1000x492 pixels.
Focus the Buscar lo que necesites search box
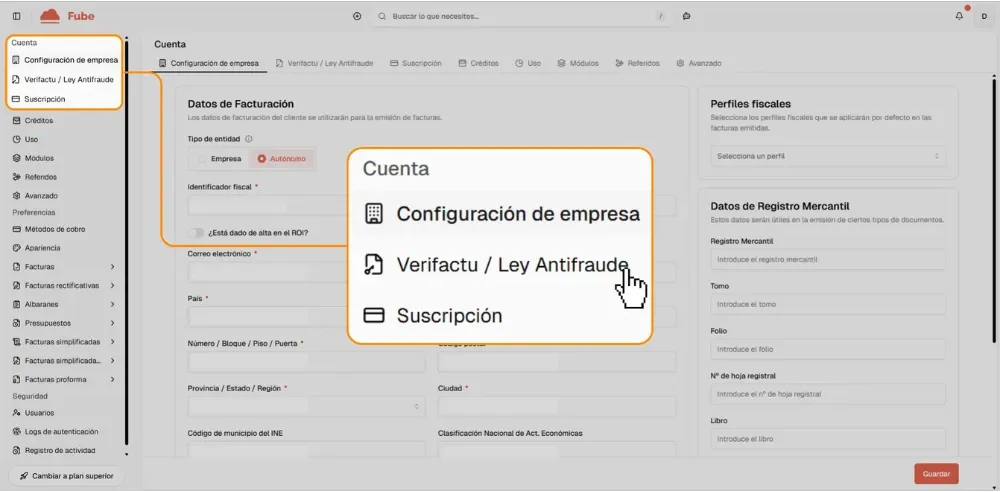[x=522, y=16]
